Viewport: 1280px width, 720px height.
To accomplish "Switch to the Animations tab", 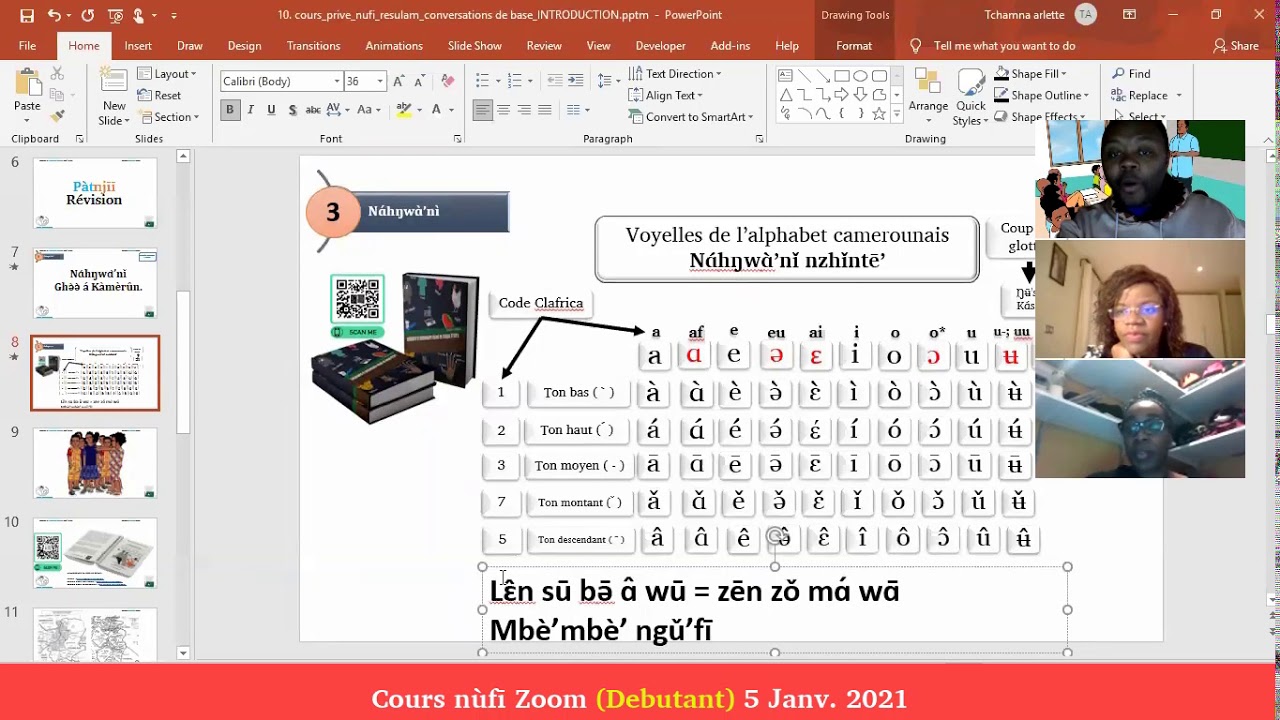I will pyautogui.click(x=394, y=46).
